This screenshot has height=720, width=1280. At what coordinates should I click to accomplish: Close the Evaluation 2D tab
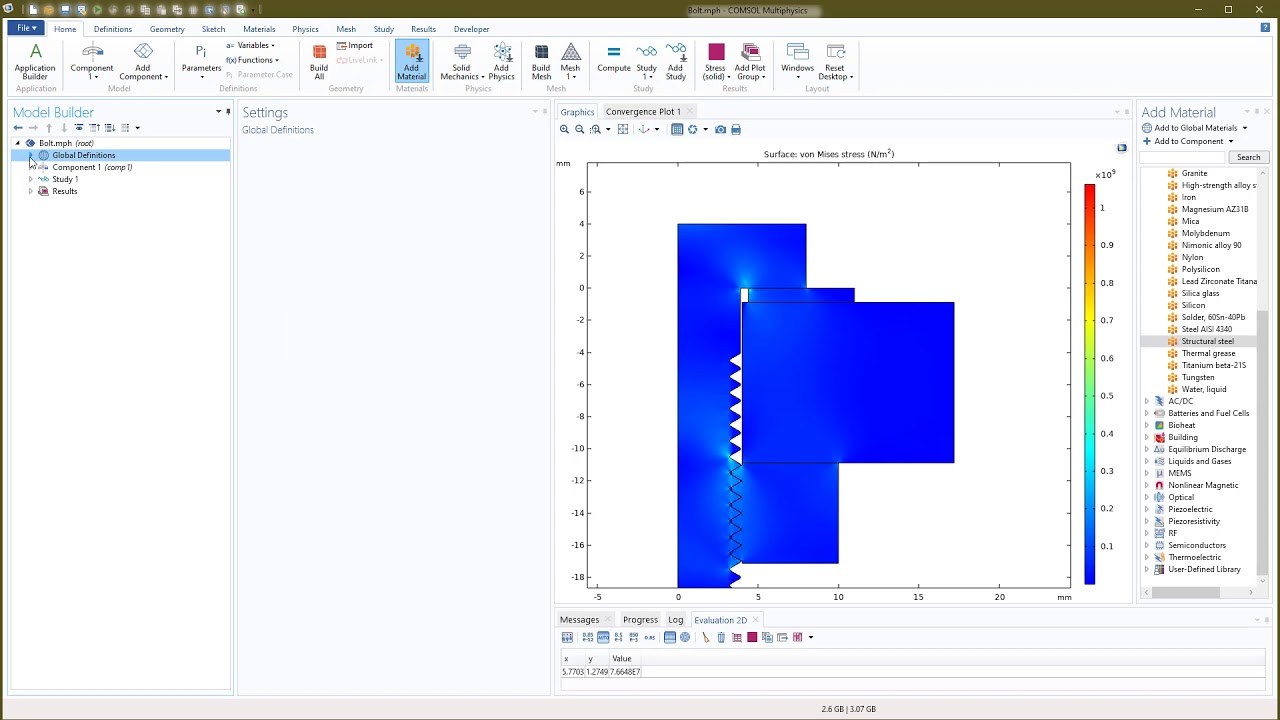pyautogui.click(x=756, y=620)
